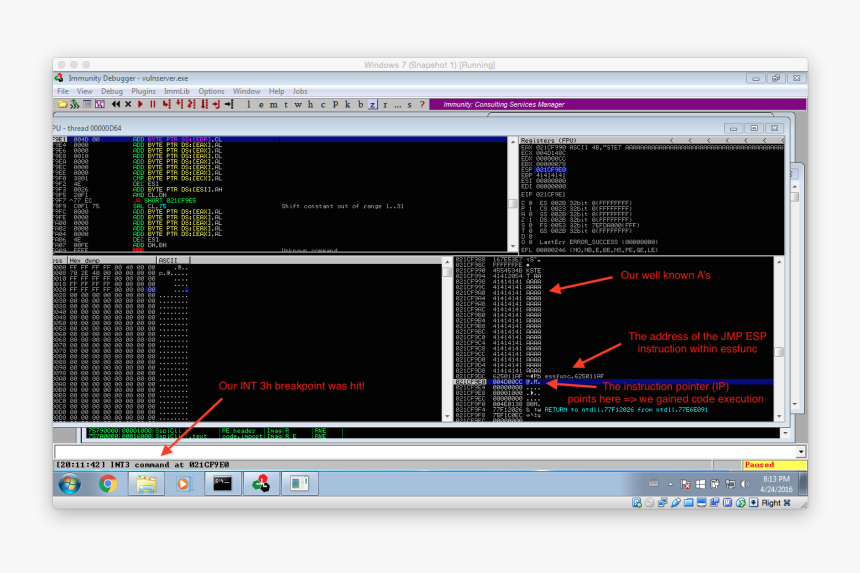860x573 pixels.
Task: Click the Execute till return icon
Action: (x=216, y=104)
